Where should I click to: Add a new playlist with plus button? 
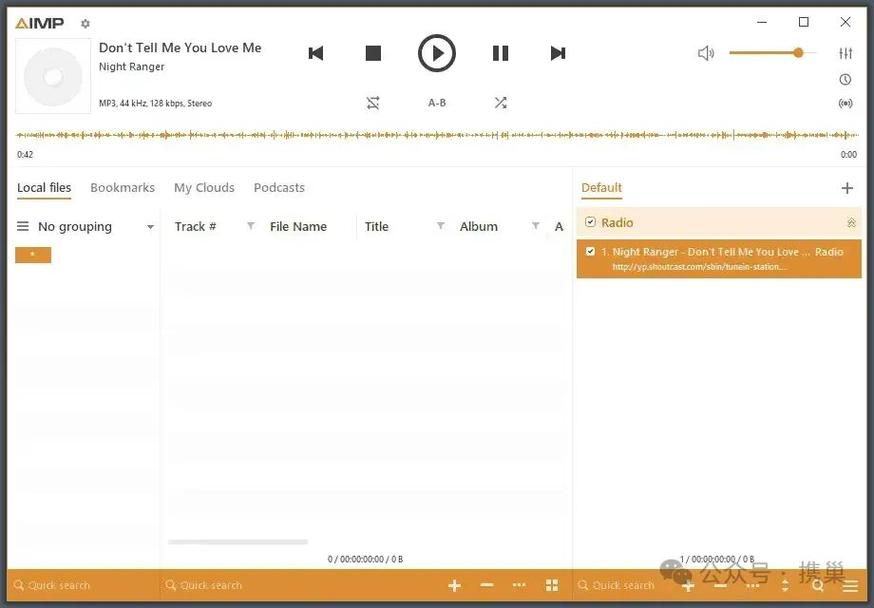[x=847, y=188]
